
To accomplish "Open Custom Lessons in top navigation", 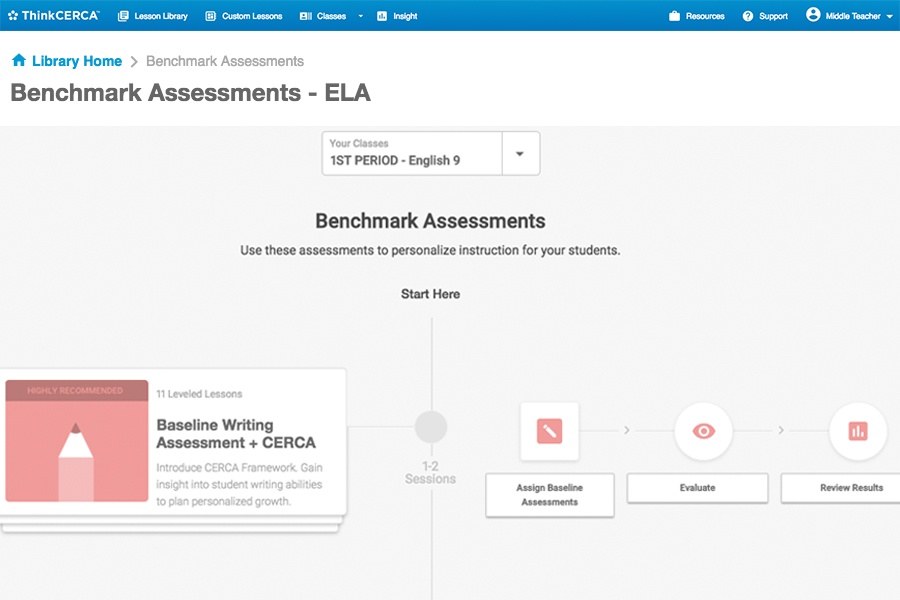I will (244, 16).
